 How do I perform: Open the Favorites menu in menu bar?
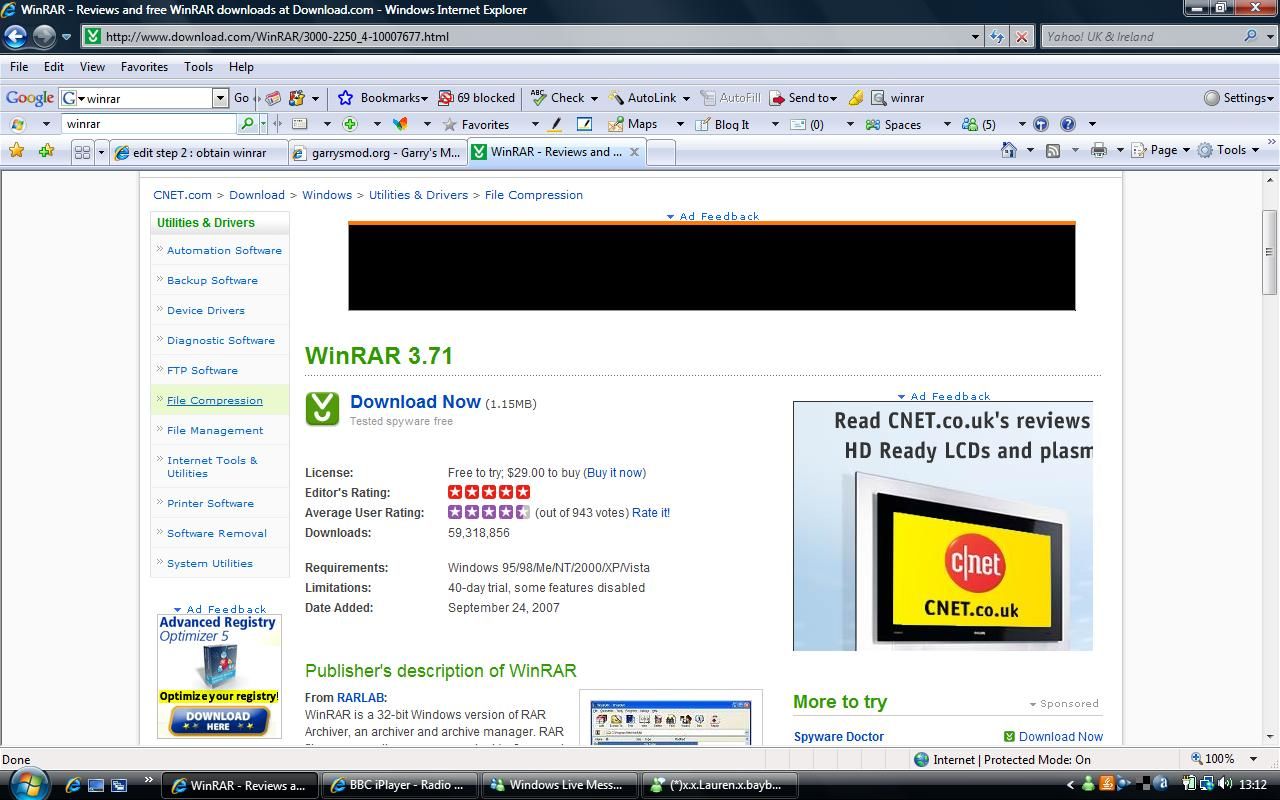(x=144, y=67)
